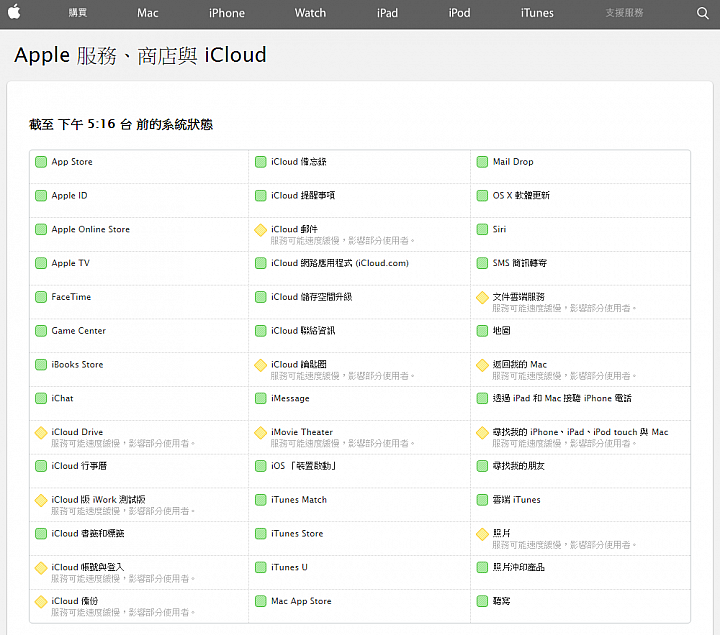Image resolution: width=720 pixels, height=635 pixels.
Task: Select the iMessage label
Action: pyautogui.click(x=290, y=399)
